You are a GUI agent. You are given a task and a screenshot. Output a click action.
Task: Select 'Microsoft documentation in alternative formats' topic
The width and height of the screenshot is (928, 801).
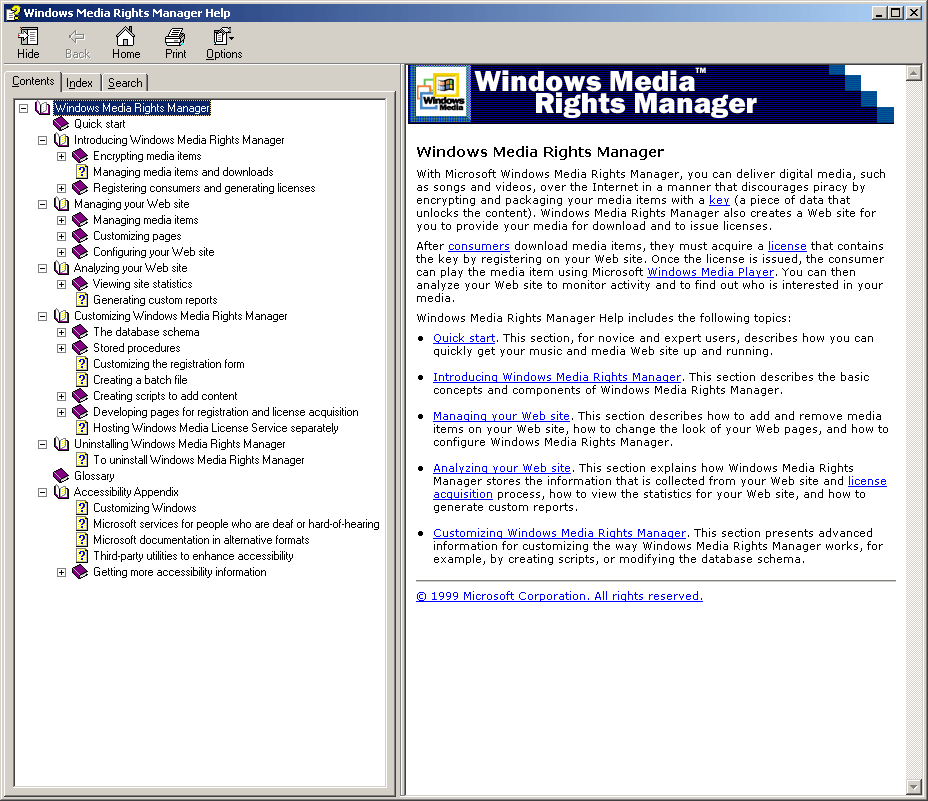pos(201,539)
